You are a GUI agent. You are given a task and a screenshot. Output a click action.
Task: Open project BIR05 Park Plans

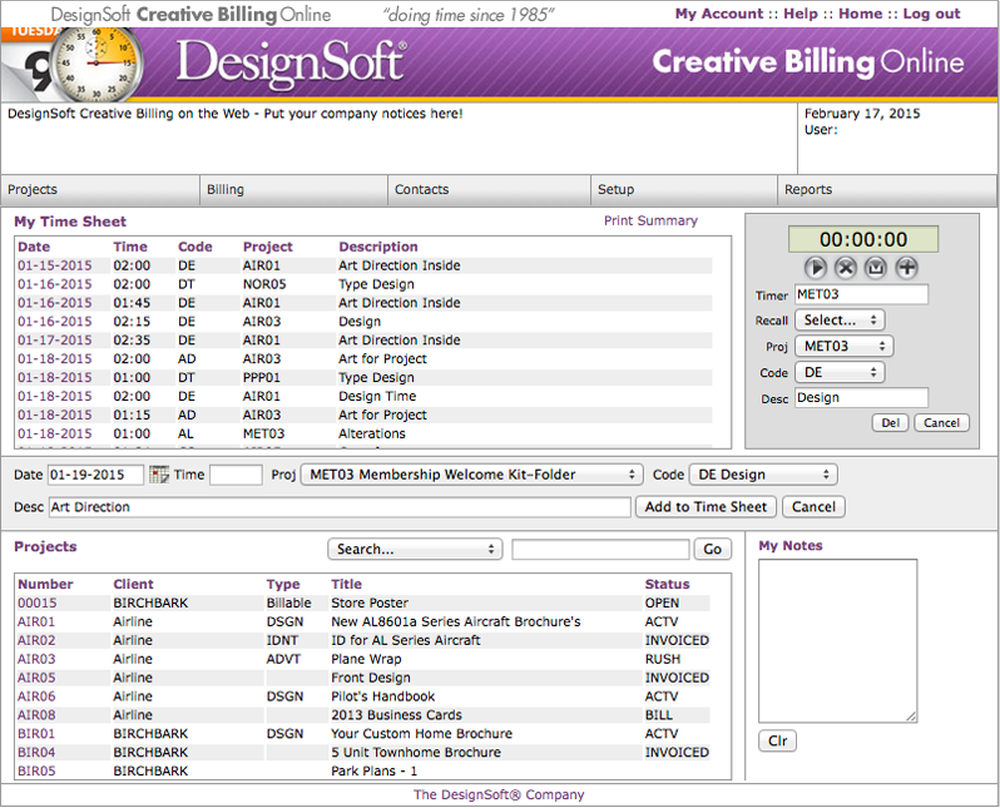(x=36, y=771)
